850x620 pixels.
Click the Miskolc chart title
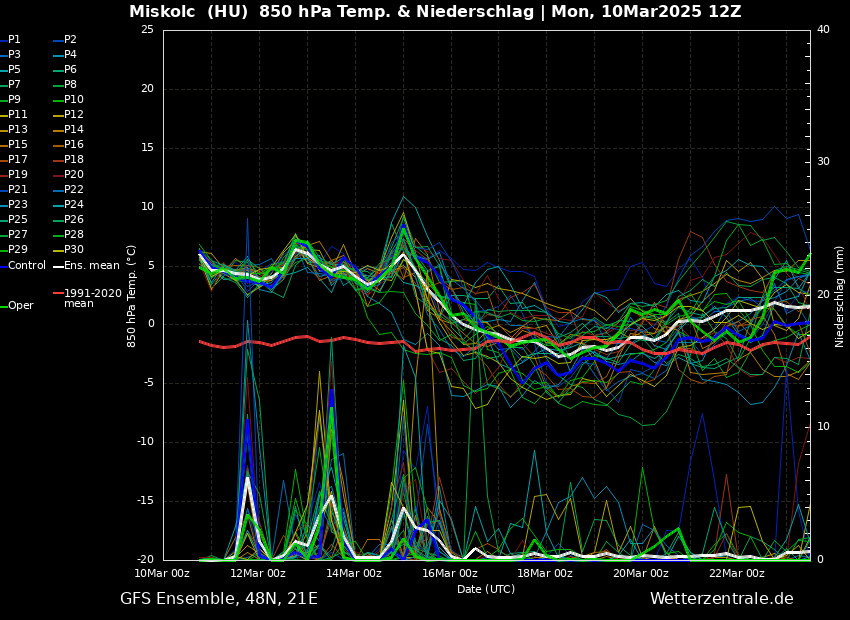(435, 12)
